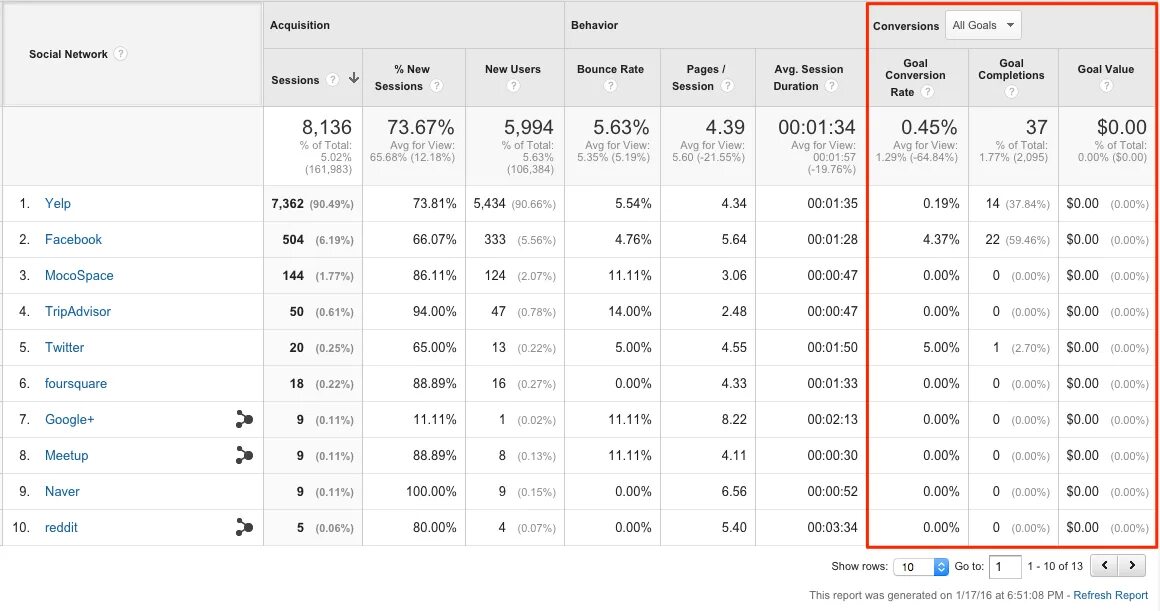1160x611 pixels.
Task: Open help icon for Goal Conversion Rate
Action: (x=927, y=92)
